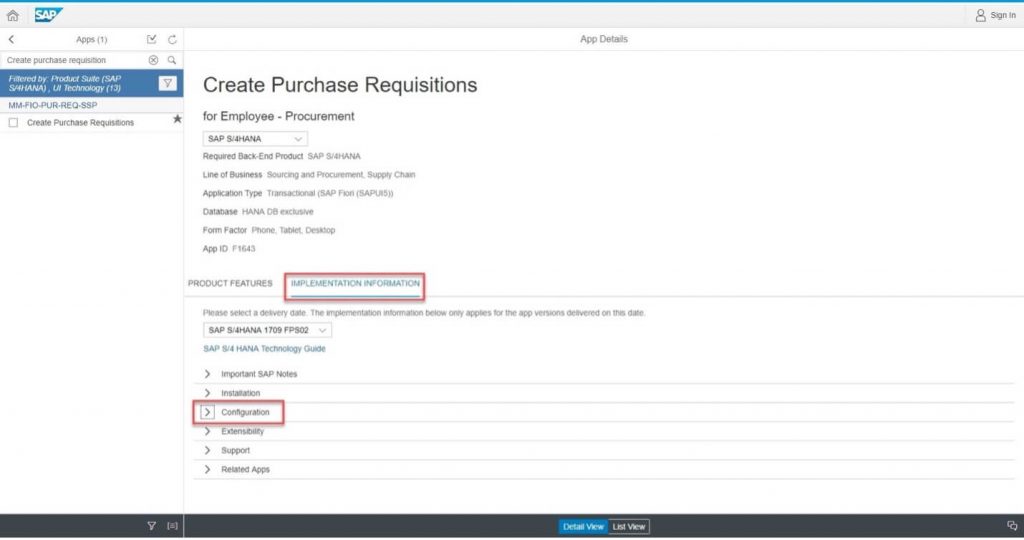Open the SAP S/4HANA 1709 FPS02 dropdown
The height and width of the screenshot is (540, 1024).
[267, 330]
